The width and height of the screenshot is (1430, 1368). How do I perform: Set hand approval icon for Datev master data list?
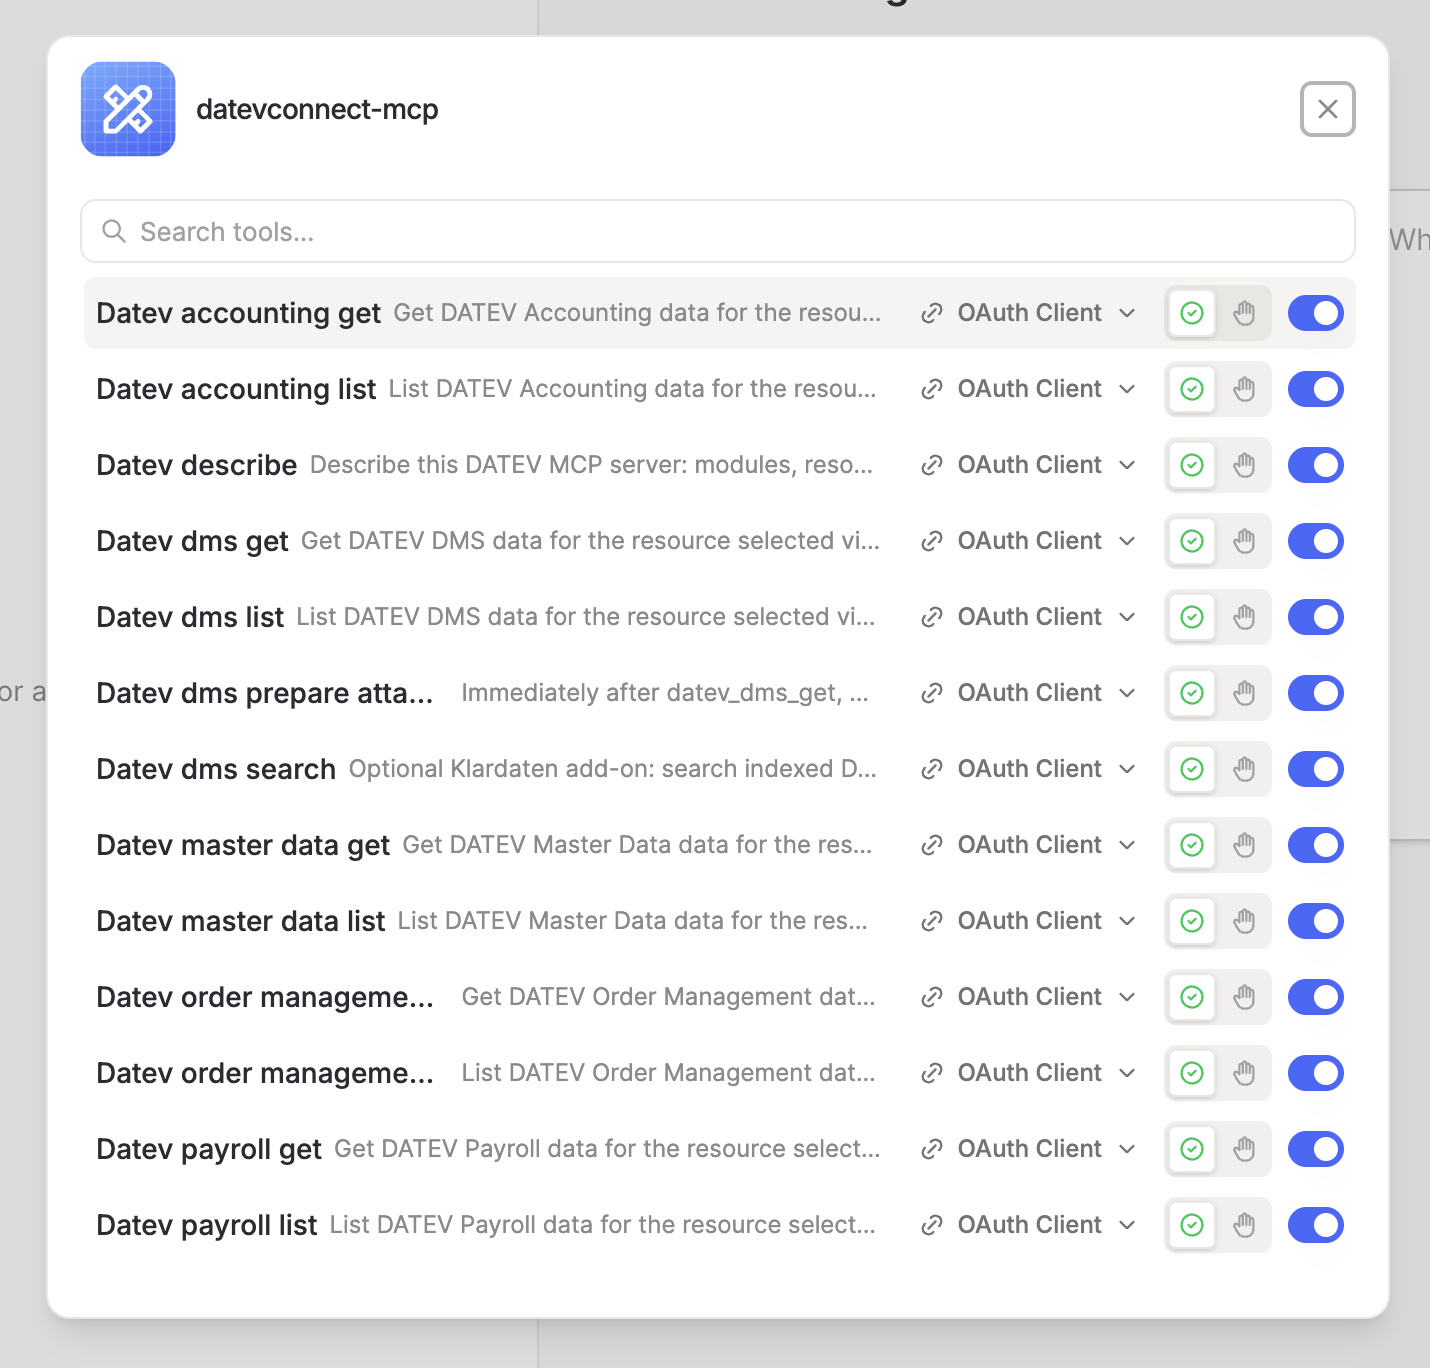[1244, 921]
